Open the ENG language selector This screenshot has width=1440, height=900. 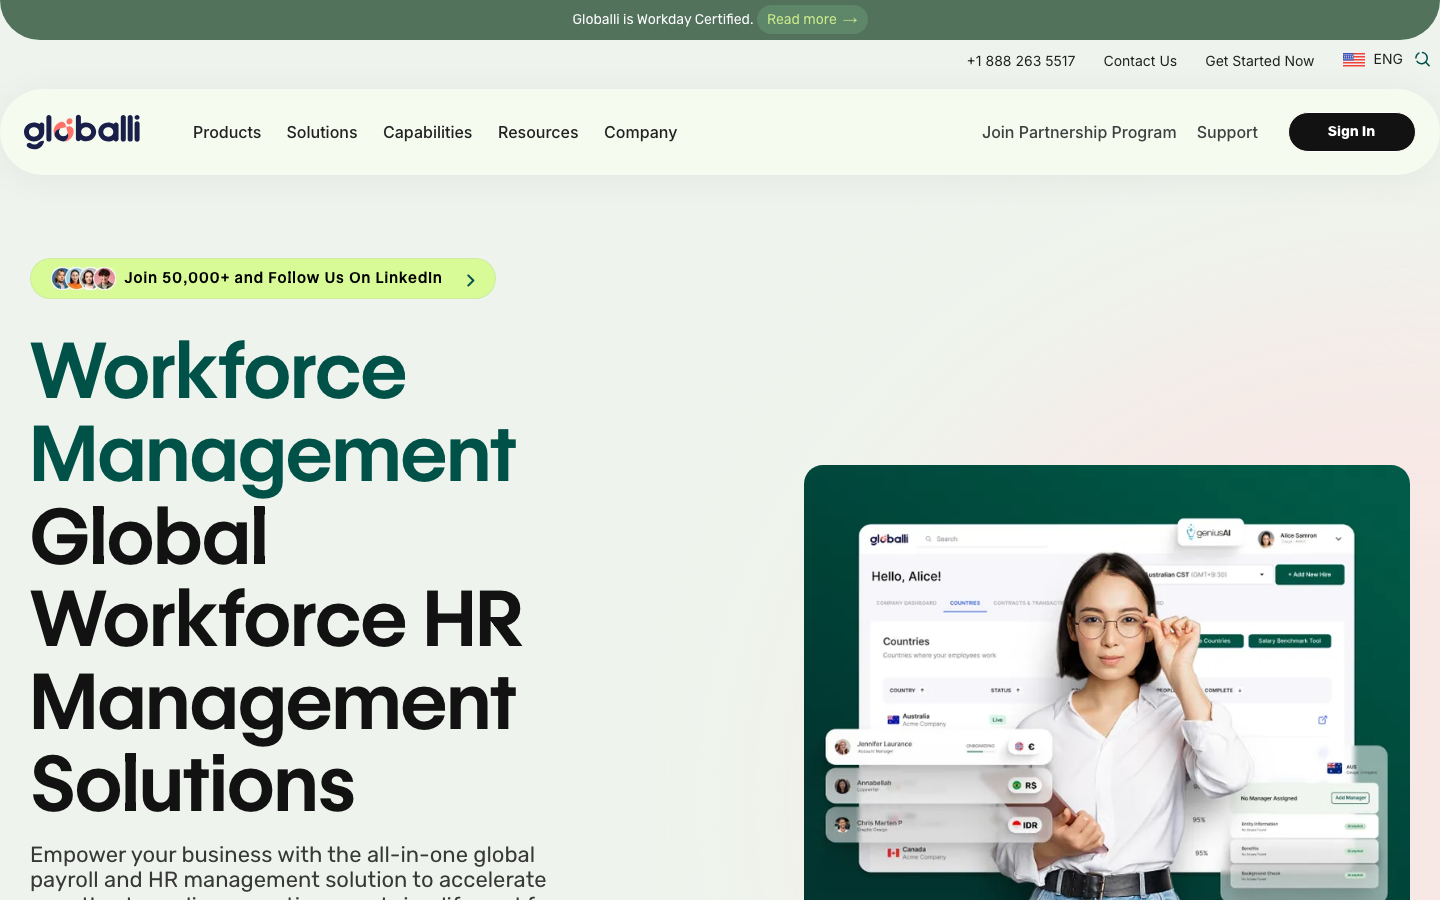1387,60
